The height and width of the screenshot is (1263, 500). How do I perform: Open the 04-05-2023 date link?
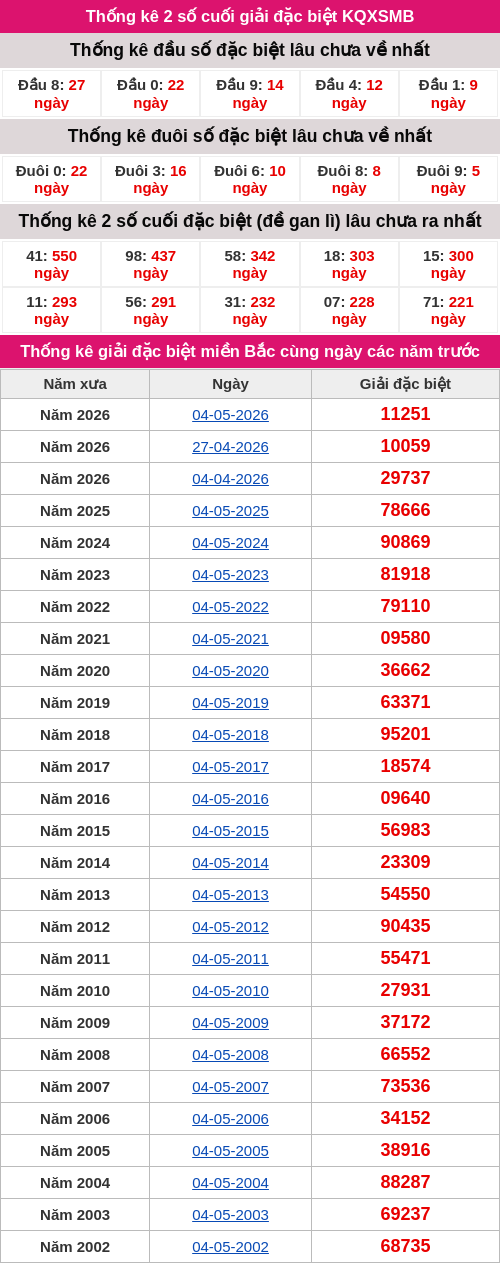click(x=230, y=575)
